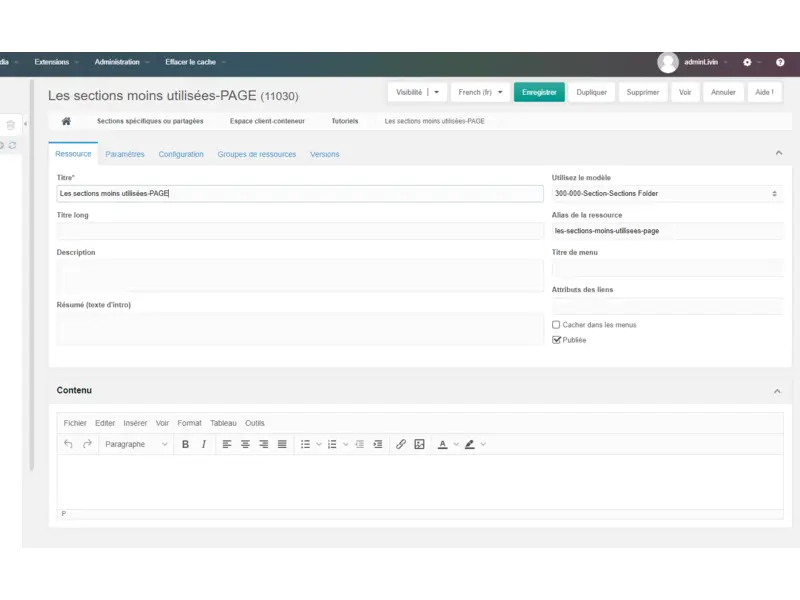Open the 'Tableau' menu in the editor
This screenshot has height=600, width=800.
[223, 422]
